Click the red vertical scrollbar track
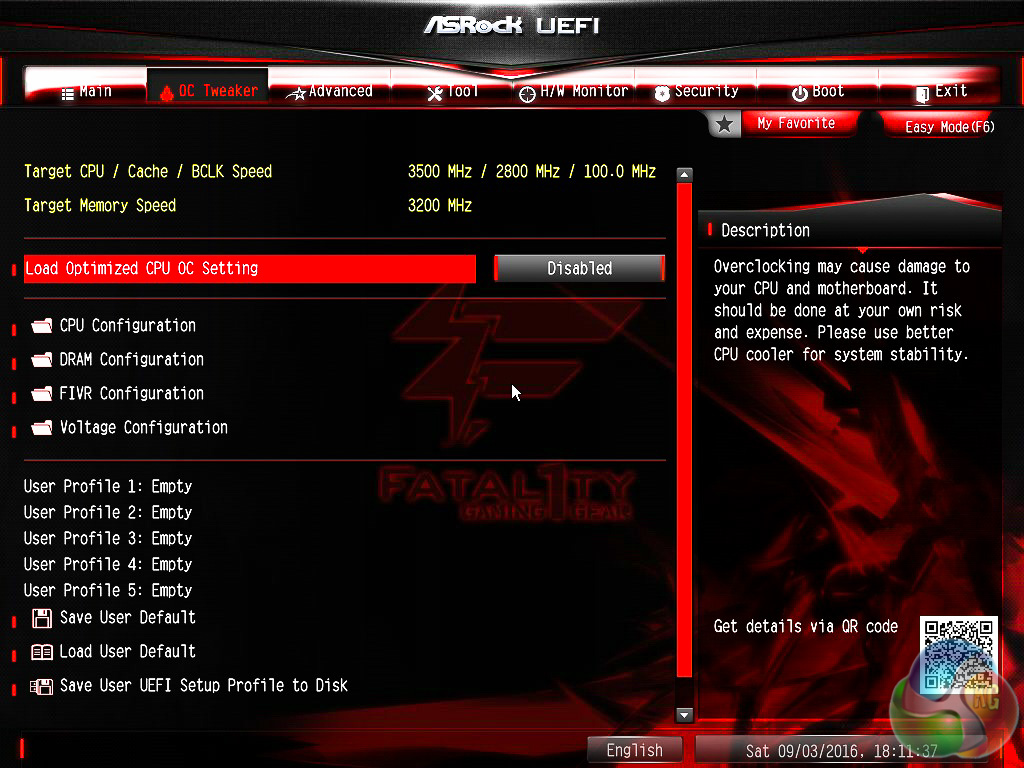1024x768 pixels. (x=684, y=431)
